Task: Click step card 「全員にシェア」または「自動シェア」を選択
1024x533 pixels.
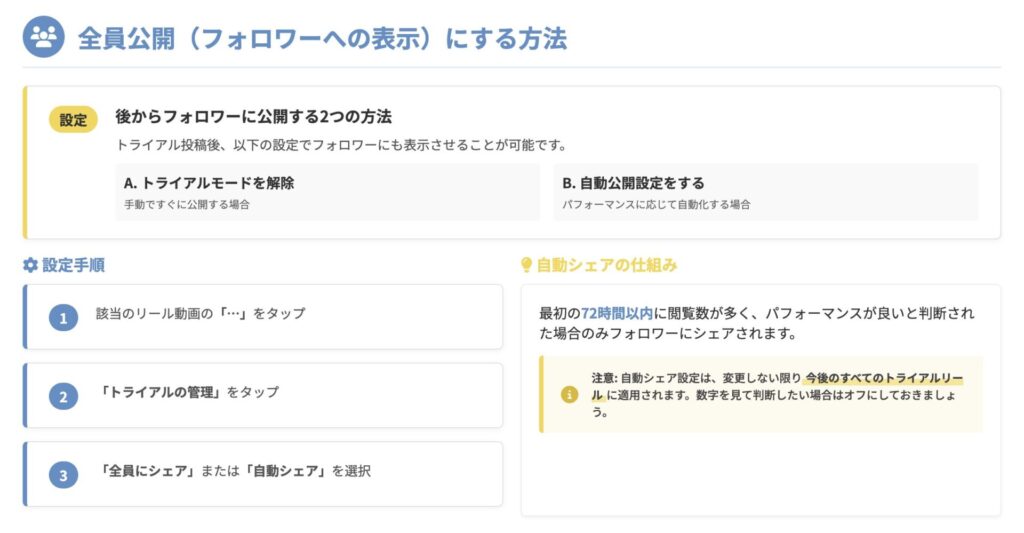Action: coord(263,474)
